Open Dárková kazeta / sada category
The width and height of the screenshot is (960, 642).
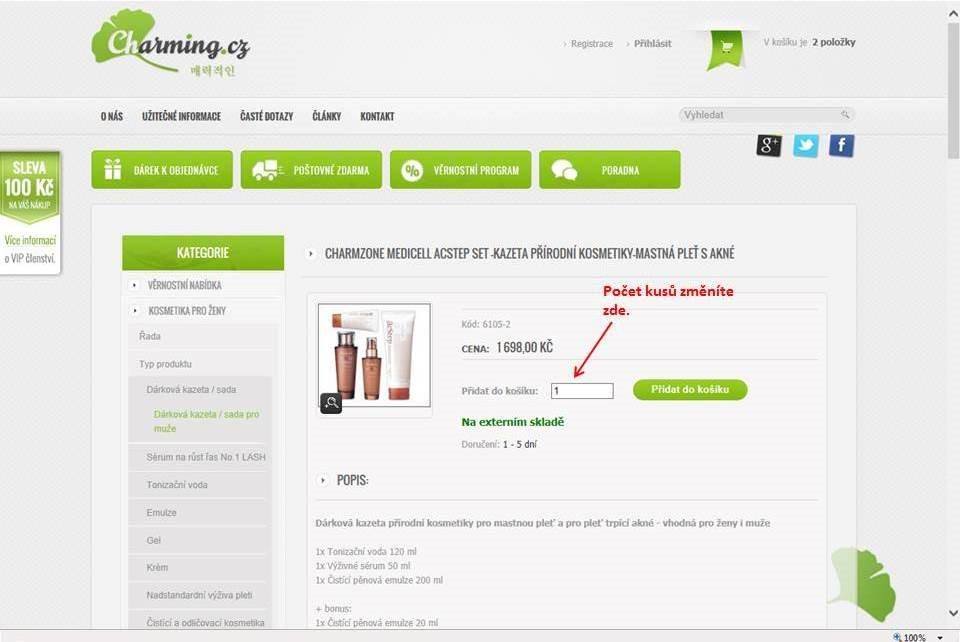pos(191,389)
